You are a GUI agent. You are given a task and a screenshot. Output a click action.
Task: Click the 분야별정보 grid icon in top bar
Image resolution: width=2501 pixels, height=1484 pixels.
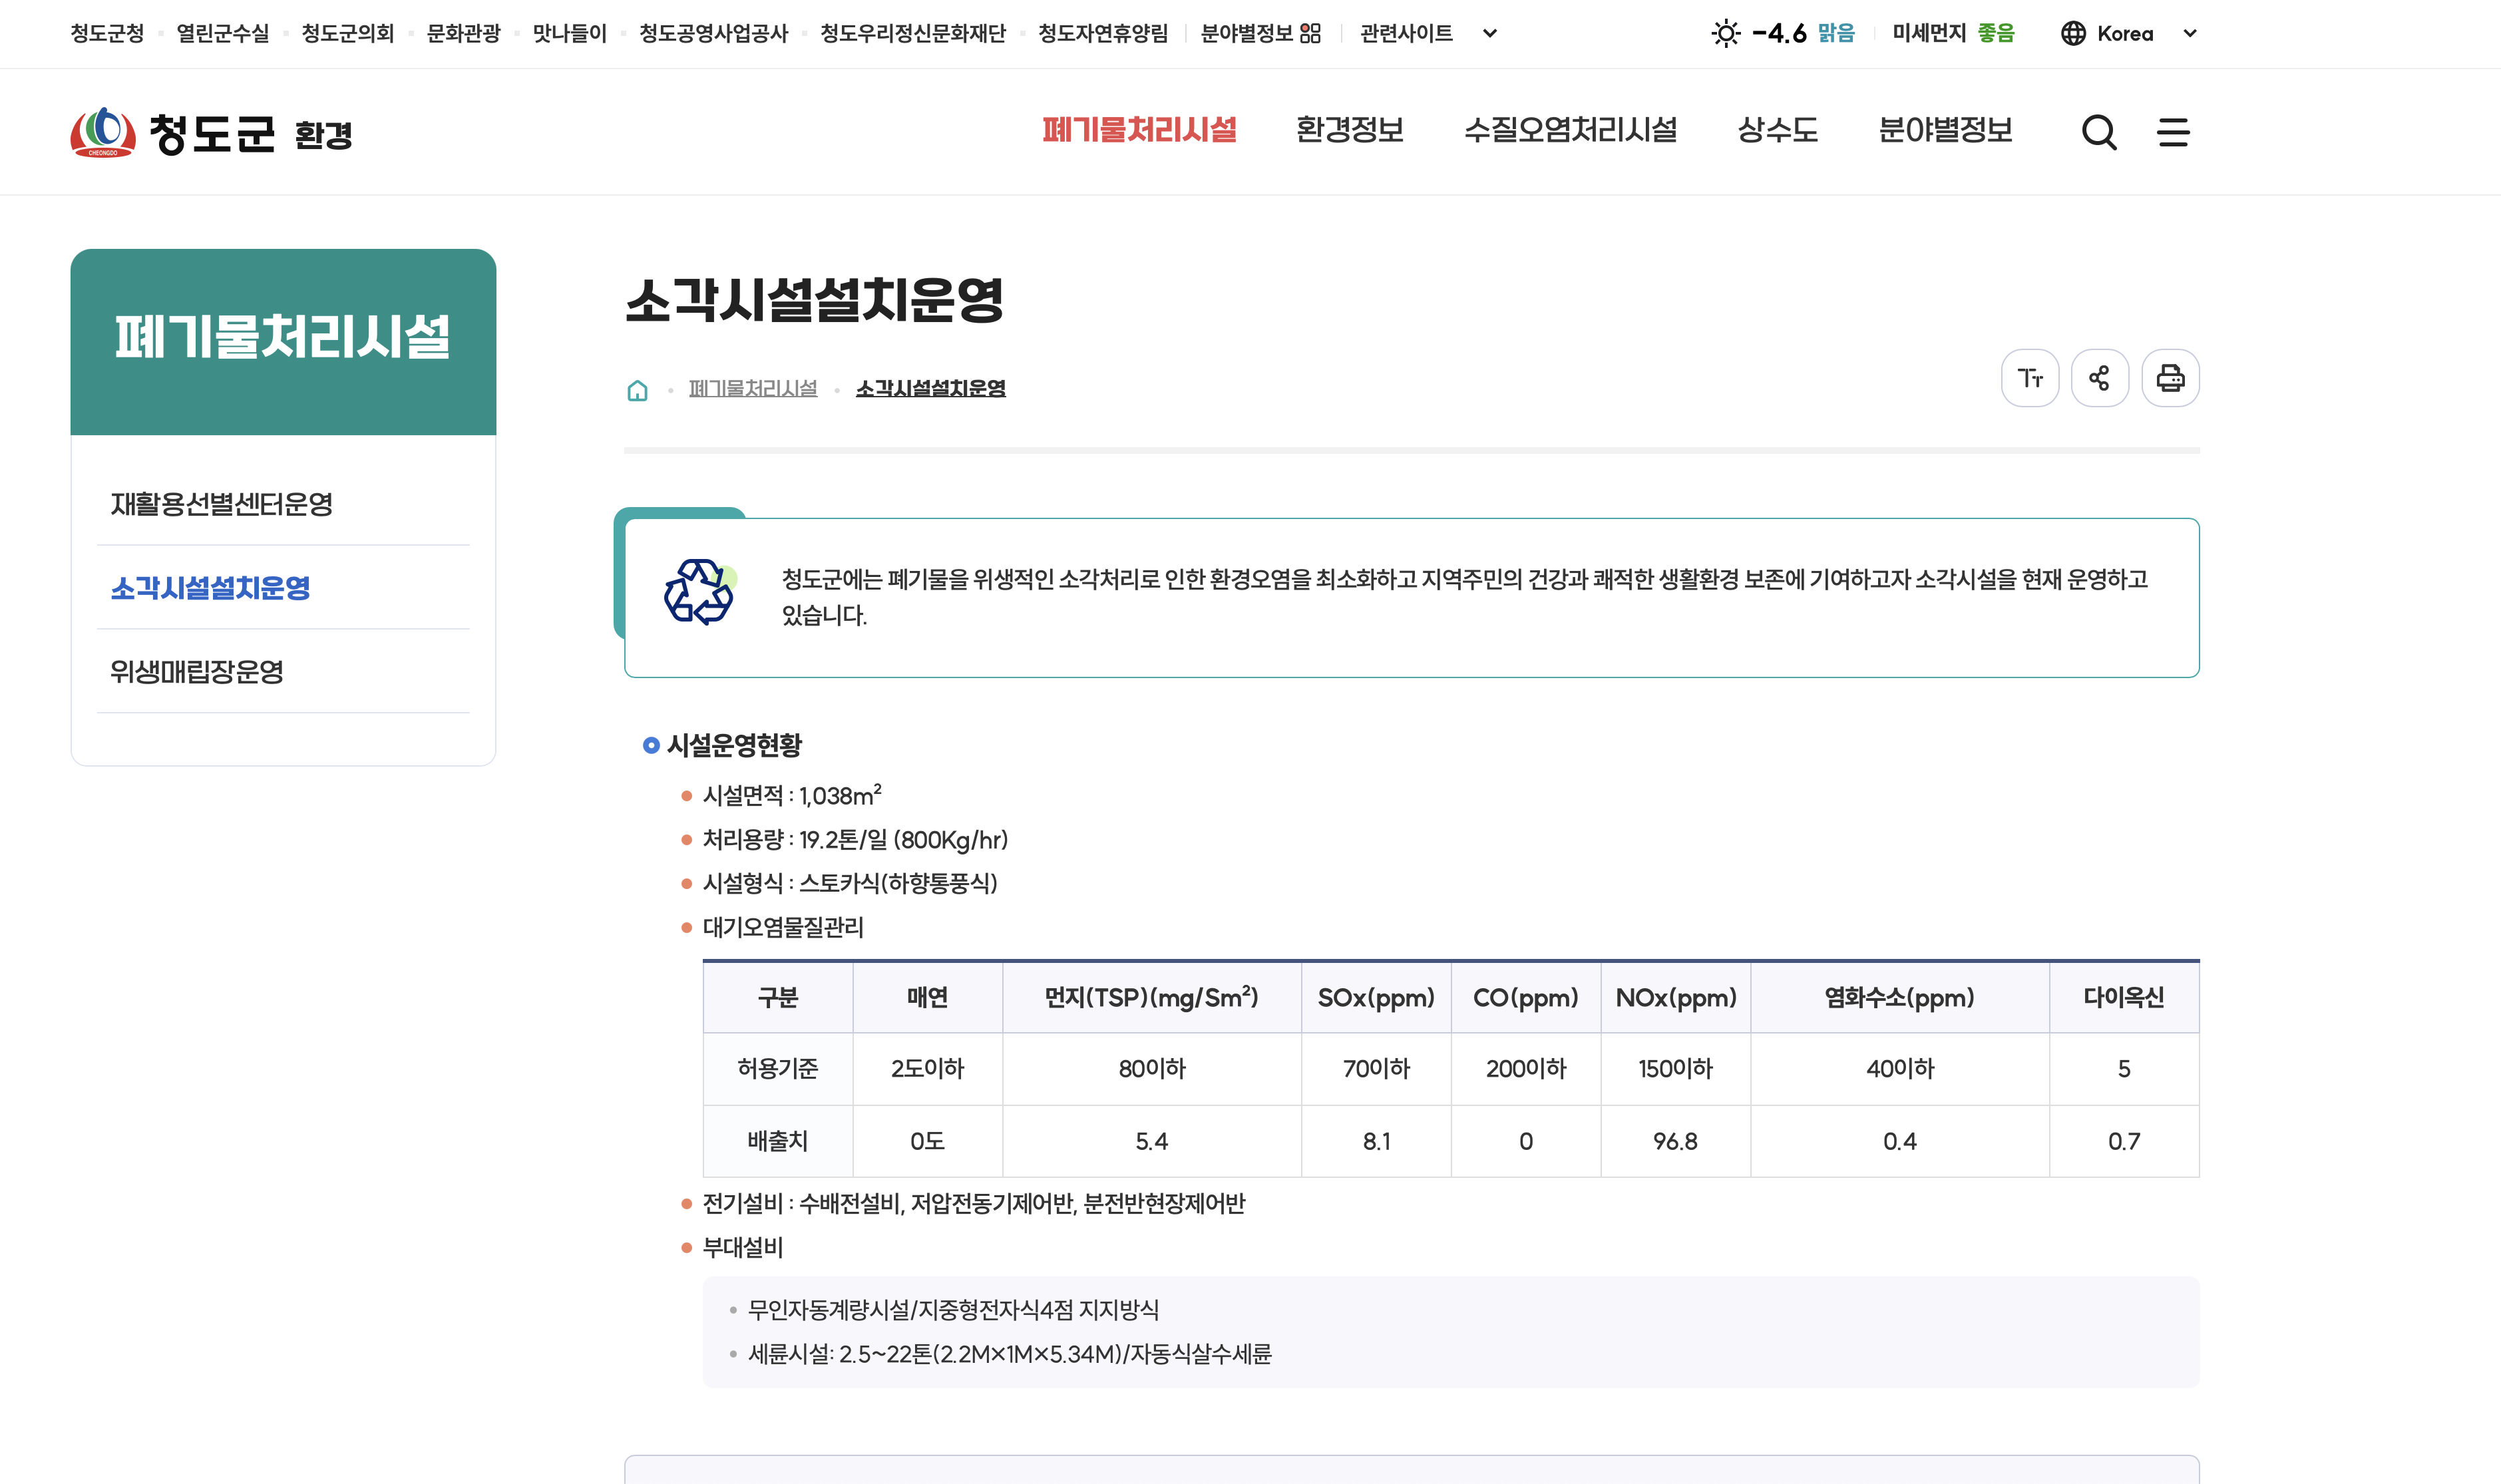click(x=1310, y=34)
